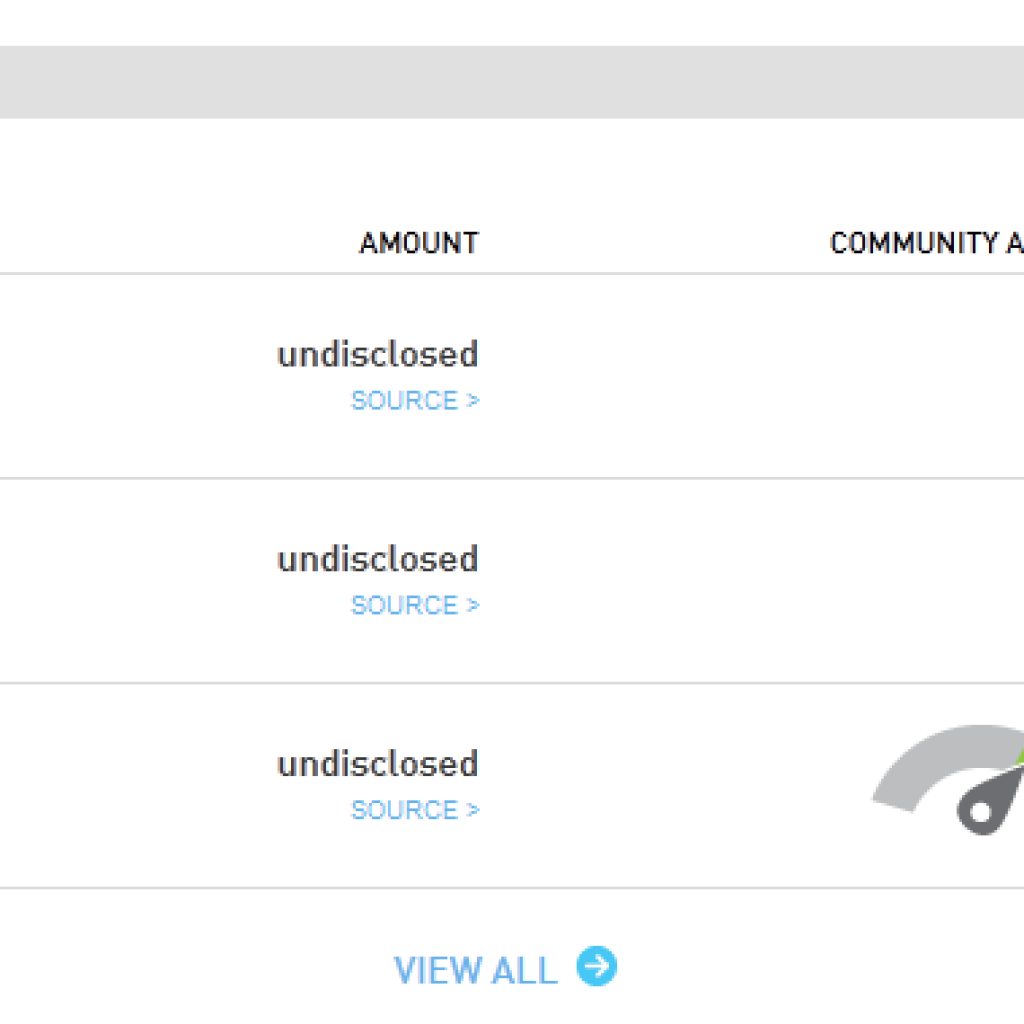This screenshot has height=1024, width=1024.
Task: Open the SOURCE link in the second row
Action: [415, 605]
